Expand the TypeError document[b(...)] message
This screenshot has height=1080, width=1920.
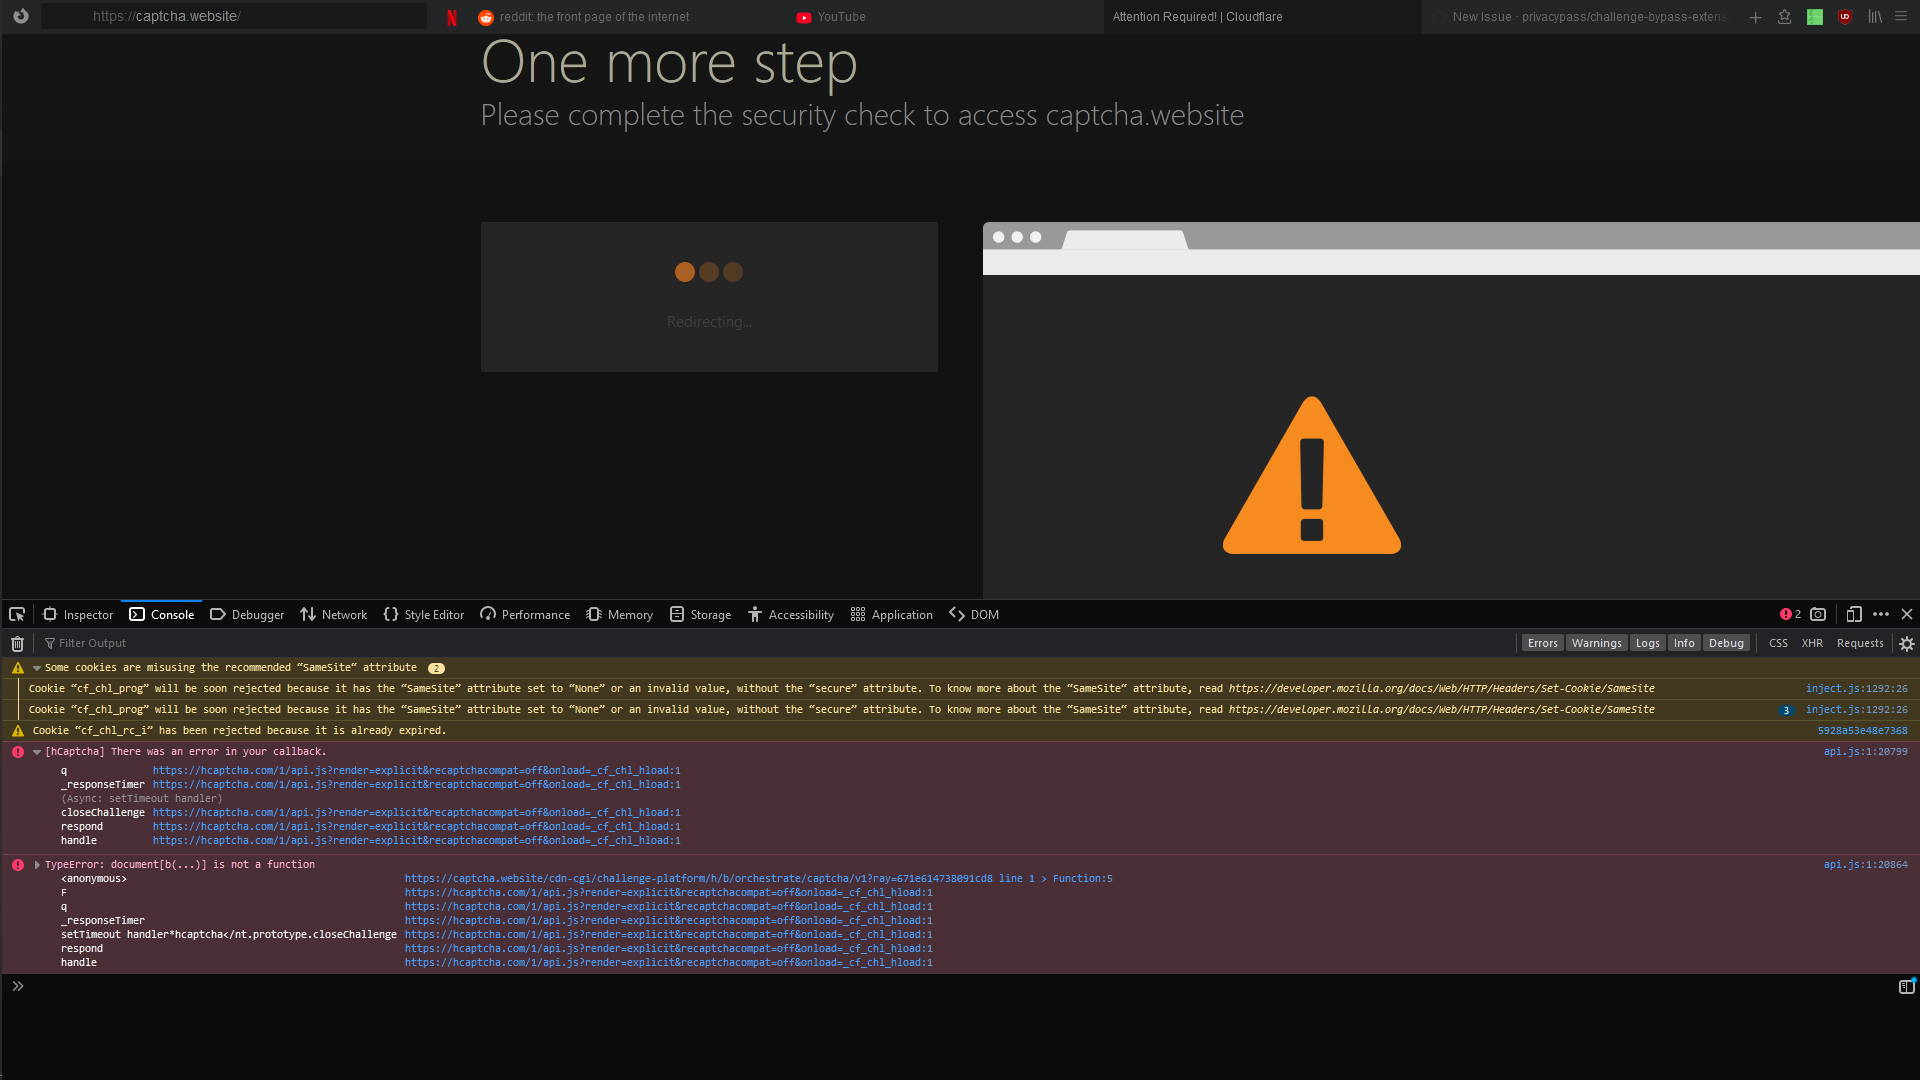(x=37, y=865)
